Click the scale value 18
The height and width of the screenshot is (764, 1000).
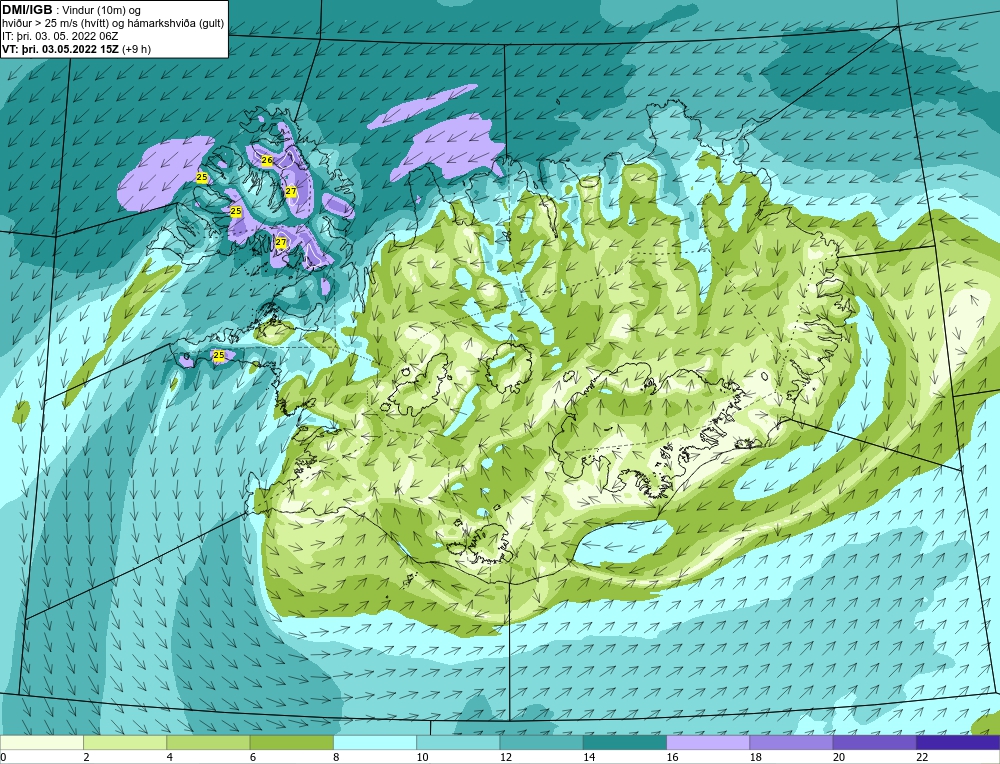tap(754, 757)
